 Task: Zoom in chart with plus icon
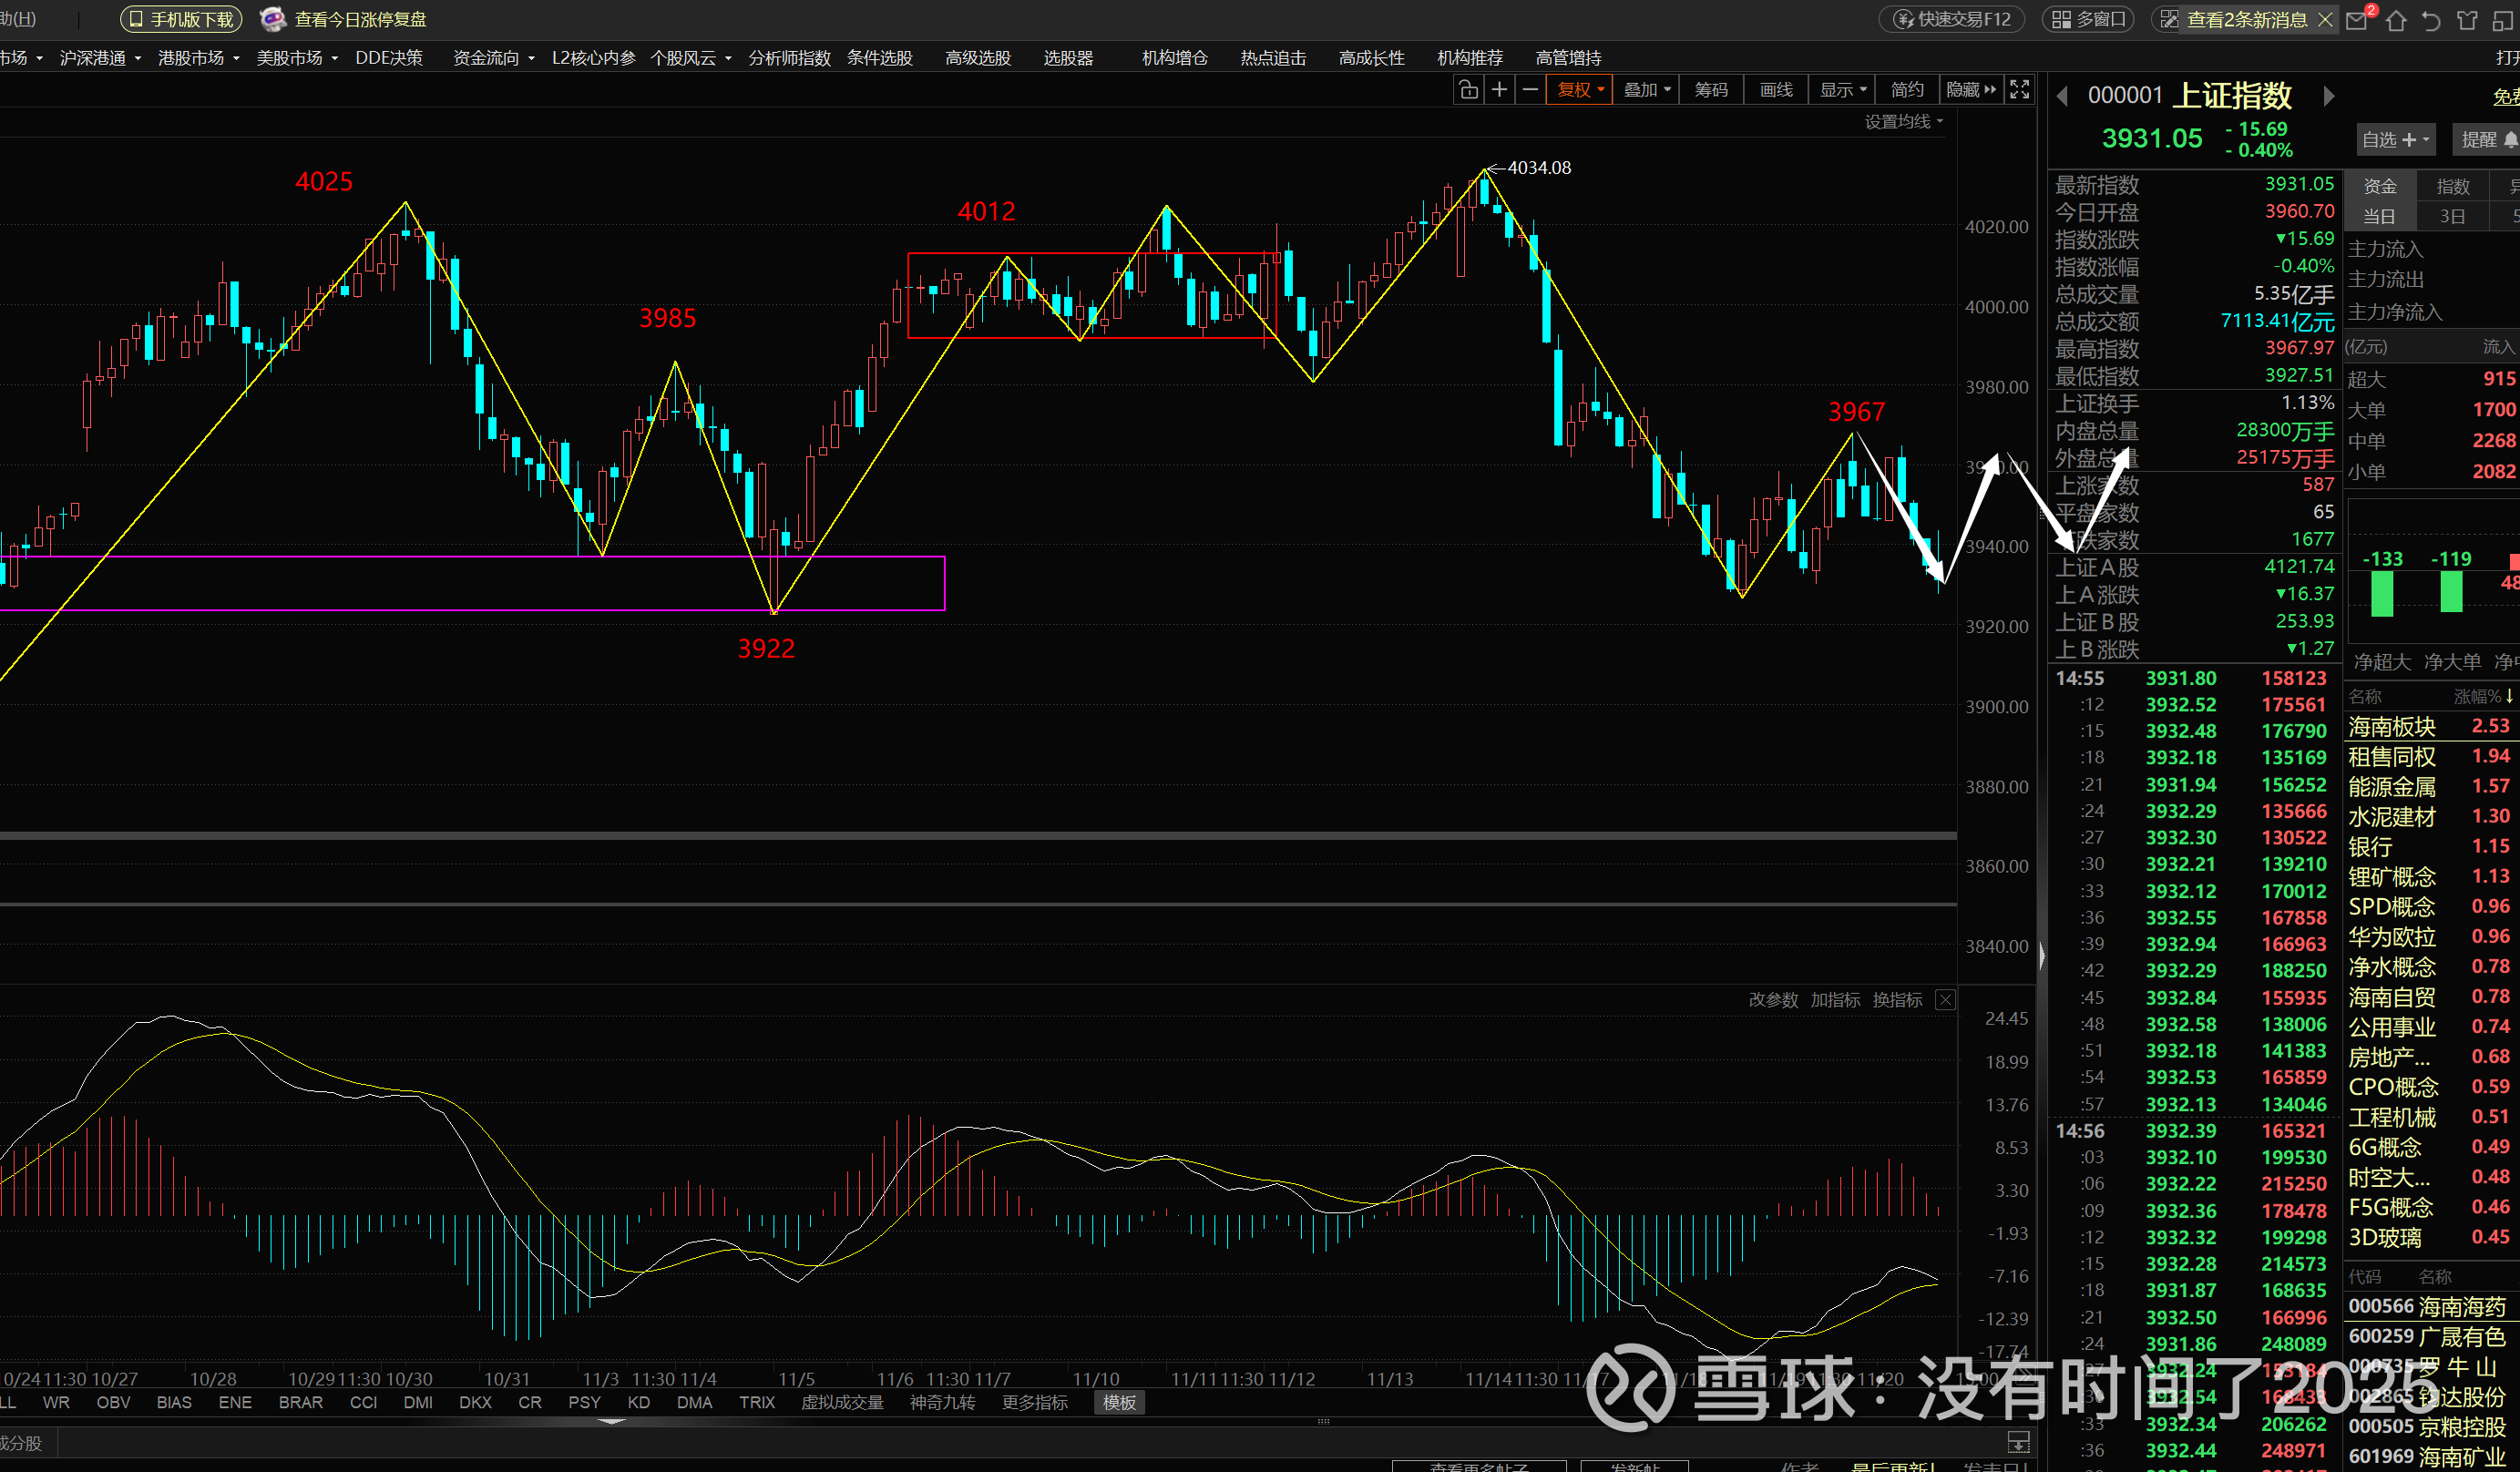(x=1499, y=90)
